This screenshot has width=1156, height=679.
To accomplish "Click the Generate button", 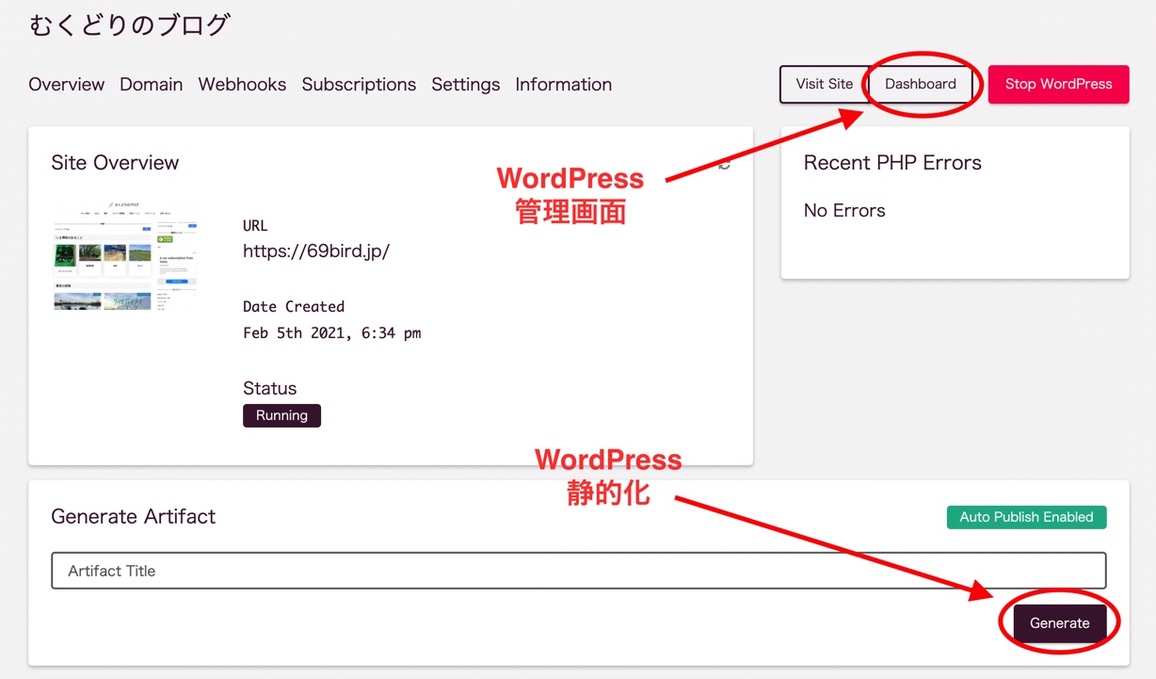I will (x=1059, y=623).
